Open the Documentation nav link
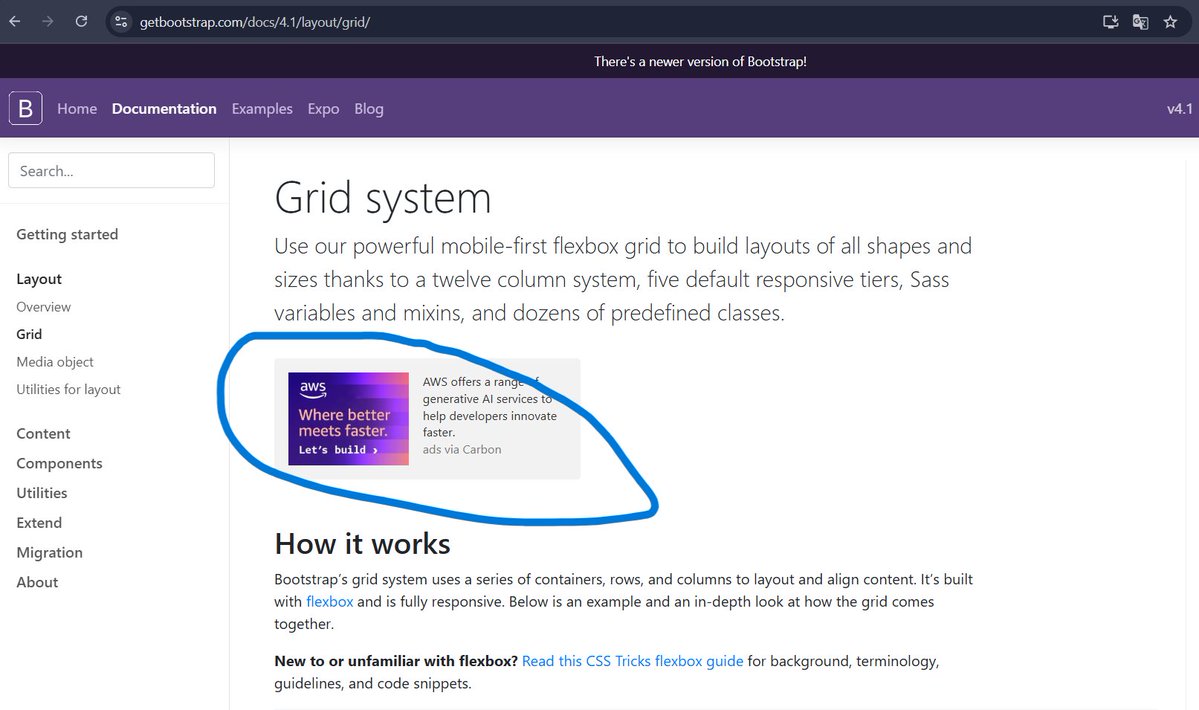Viewport: 1199px width, 710px height. tap(164, 109)
